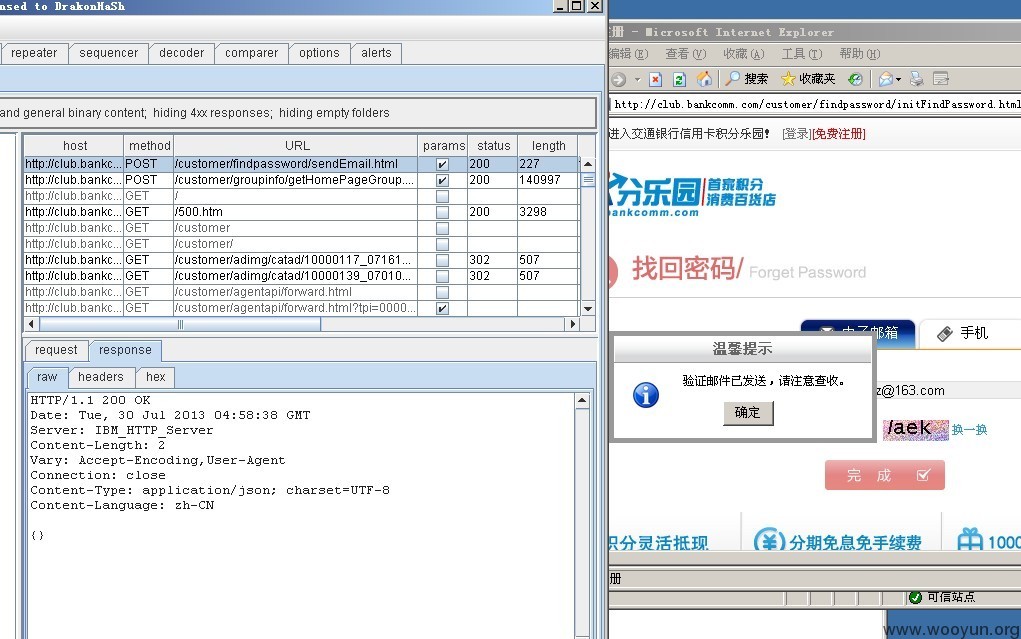1021x639 pixels.
Task: Open IE 查看(V) menu
Action: click(x=685, y=54)
